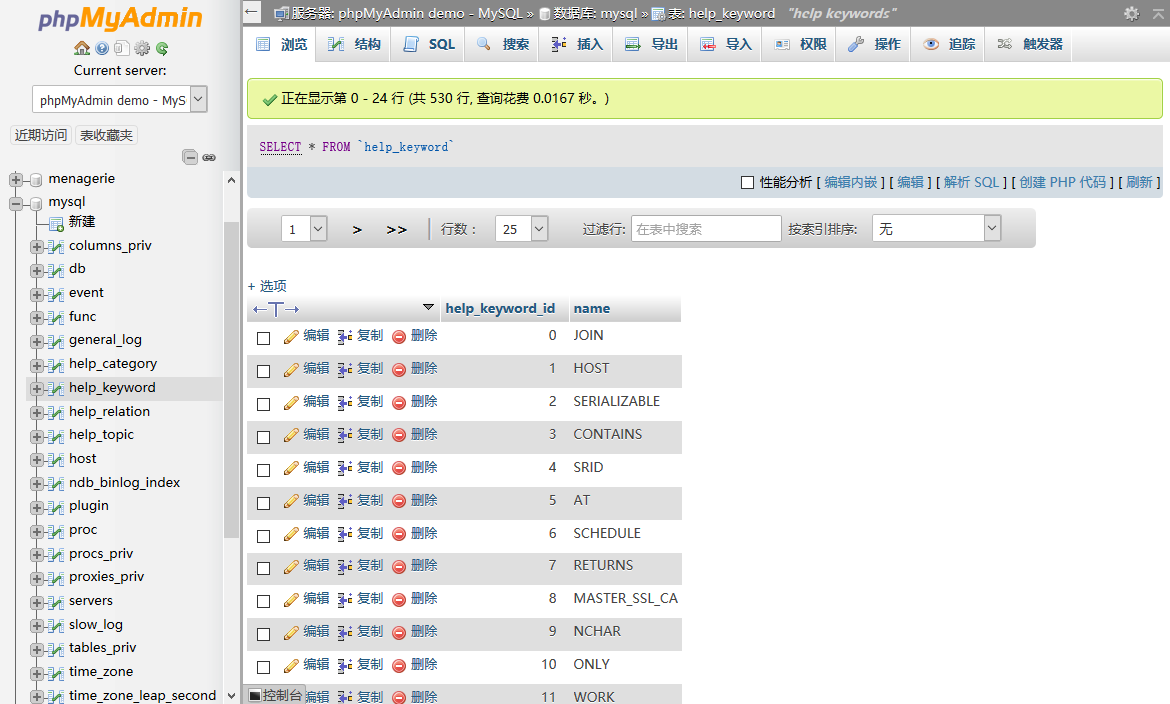The height and width of the screenshot is (704, 1170).
Task: Tick the checkbox for the HOST row
Action: click(264, 371)
